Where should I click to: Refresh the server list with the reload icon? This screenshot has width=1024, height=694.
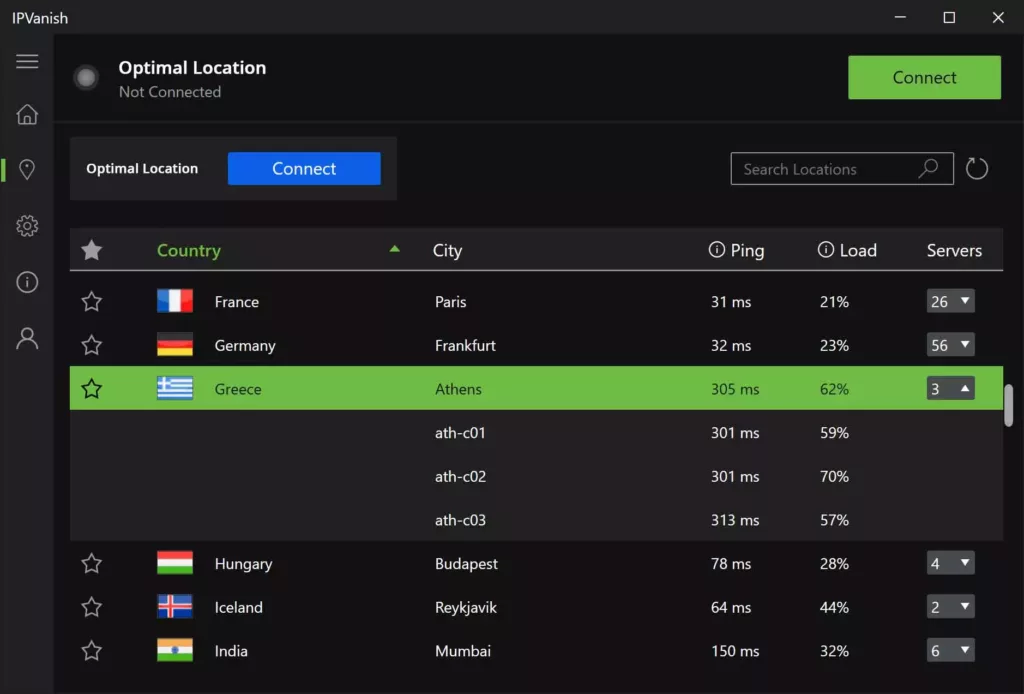pyautogui.click(x=976, y=168)
